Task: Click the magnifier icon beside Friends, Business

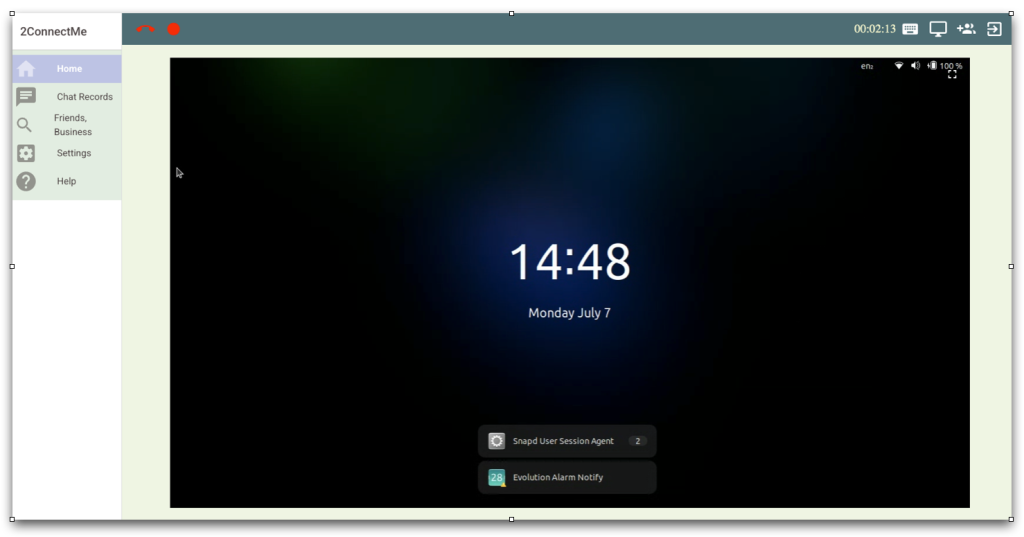Action: click(x=24, y=125)
